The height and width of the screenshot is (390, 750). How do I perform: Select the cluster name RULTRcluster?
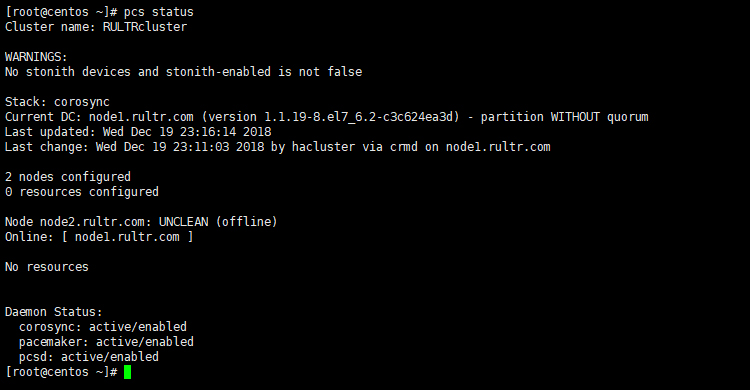[145, 27]
